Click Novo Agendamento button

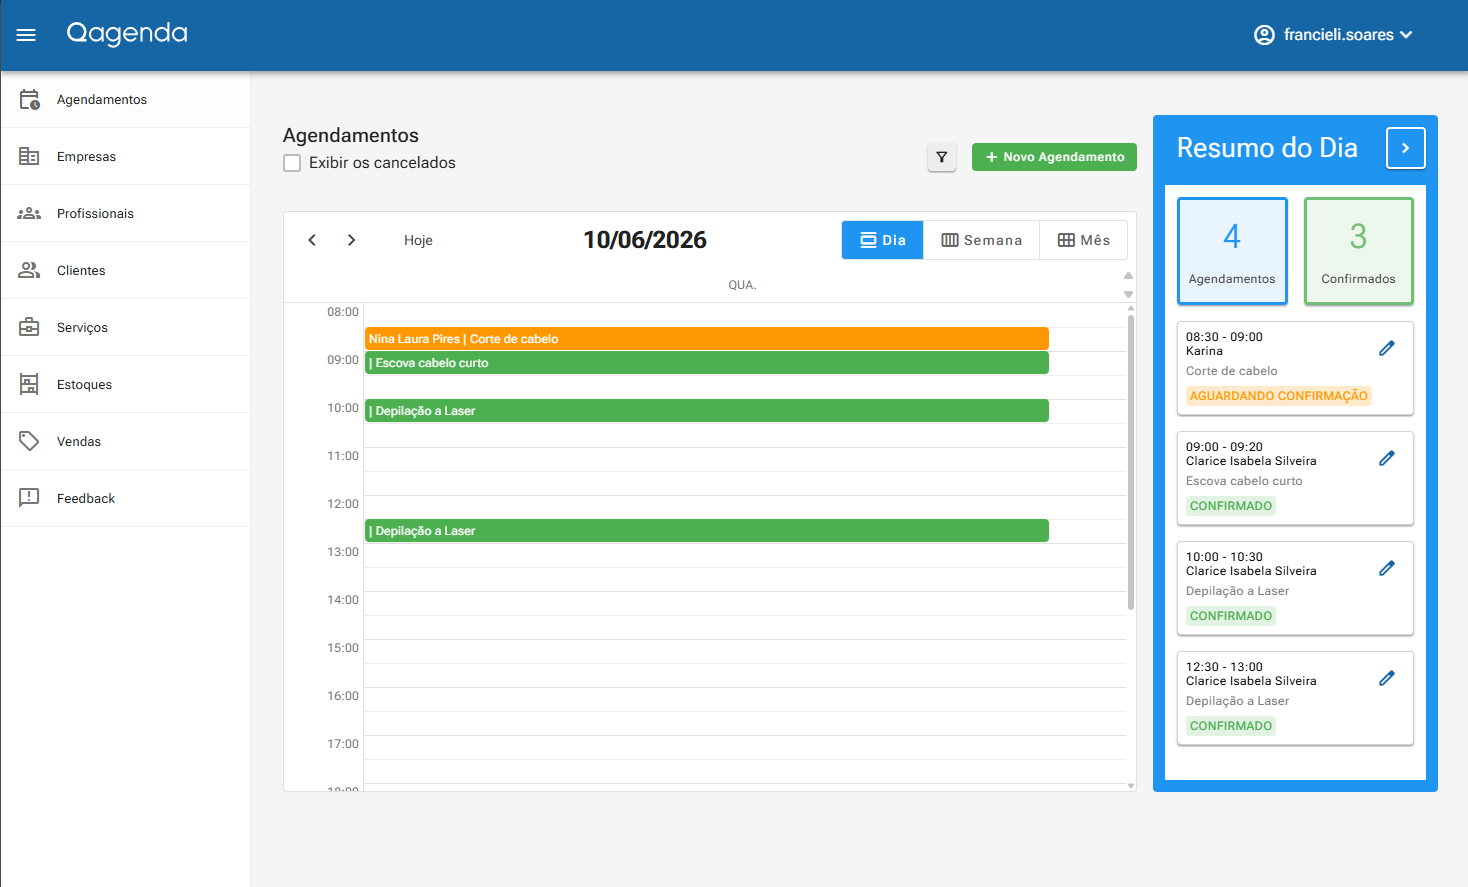(x=1054, y=157)
